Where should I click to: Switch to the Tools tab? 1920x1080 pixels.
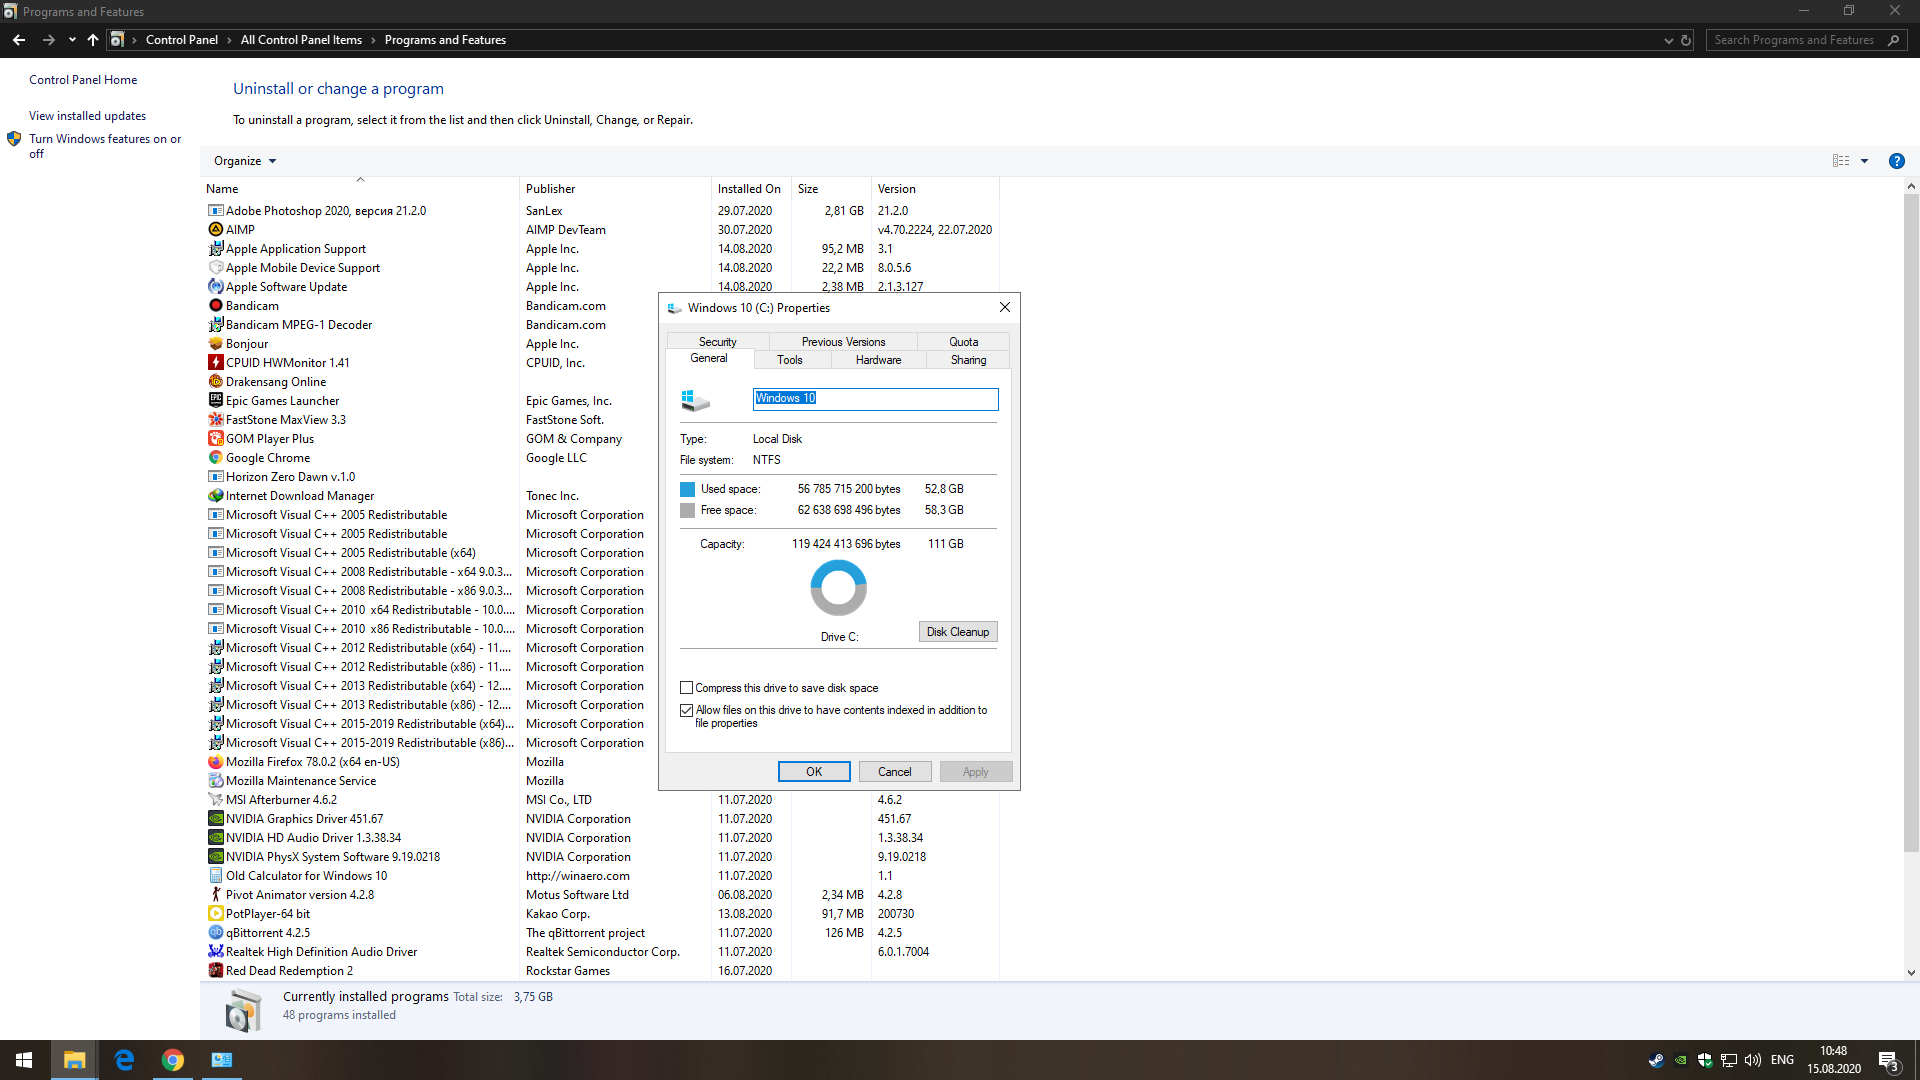(789, 360)
